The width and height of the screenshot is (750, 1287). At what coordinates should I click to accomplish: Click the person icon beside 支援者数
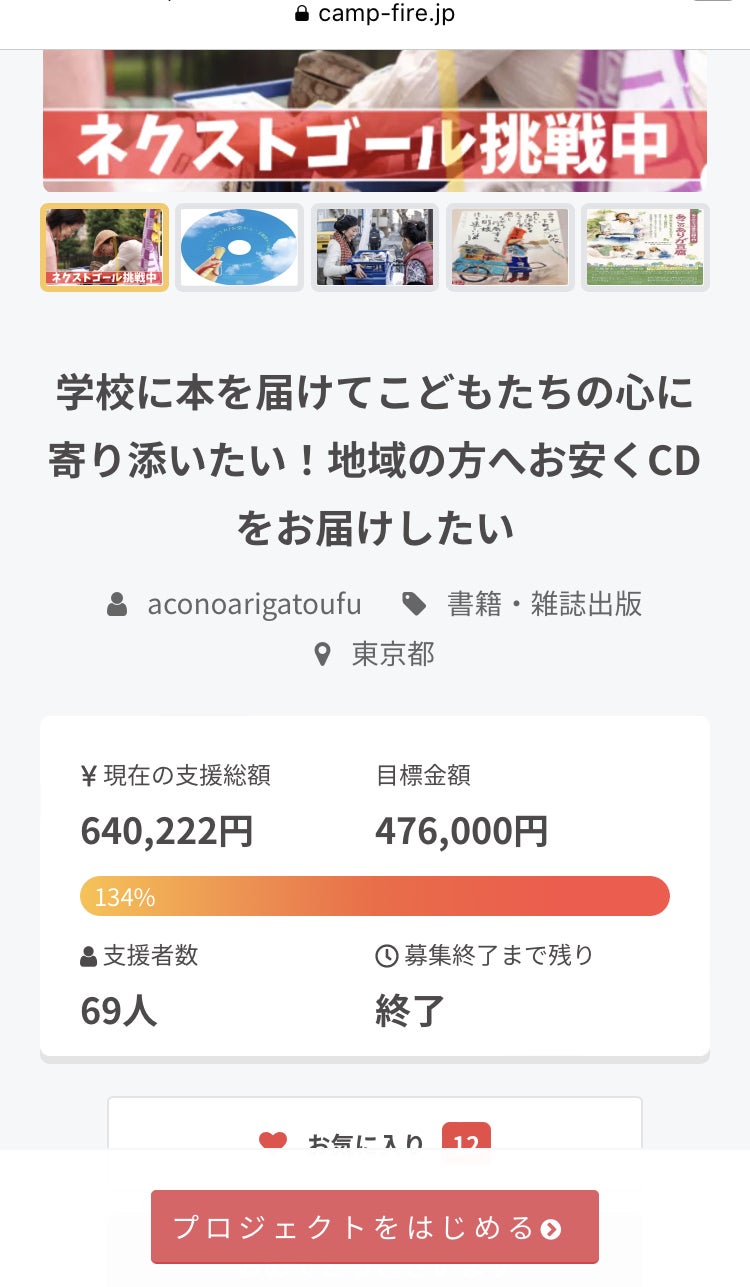[x=89, y=956]
